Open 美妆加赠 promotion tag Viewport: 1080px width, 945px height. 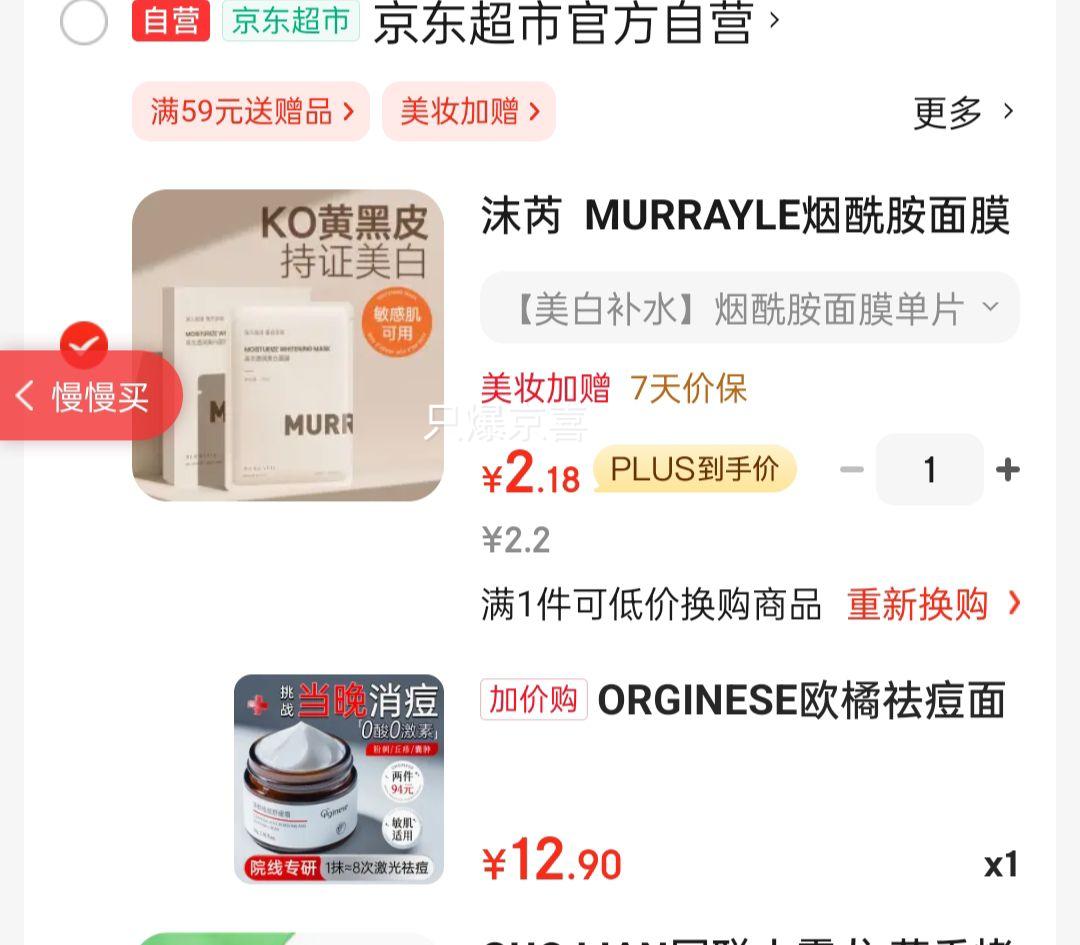(x=469, y=112)
